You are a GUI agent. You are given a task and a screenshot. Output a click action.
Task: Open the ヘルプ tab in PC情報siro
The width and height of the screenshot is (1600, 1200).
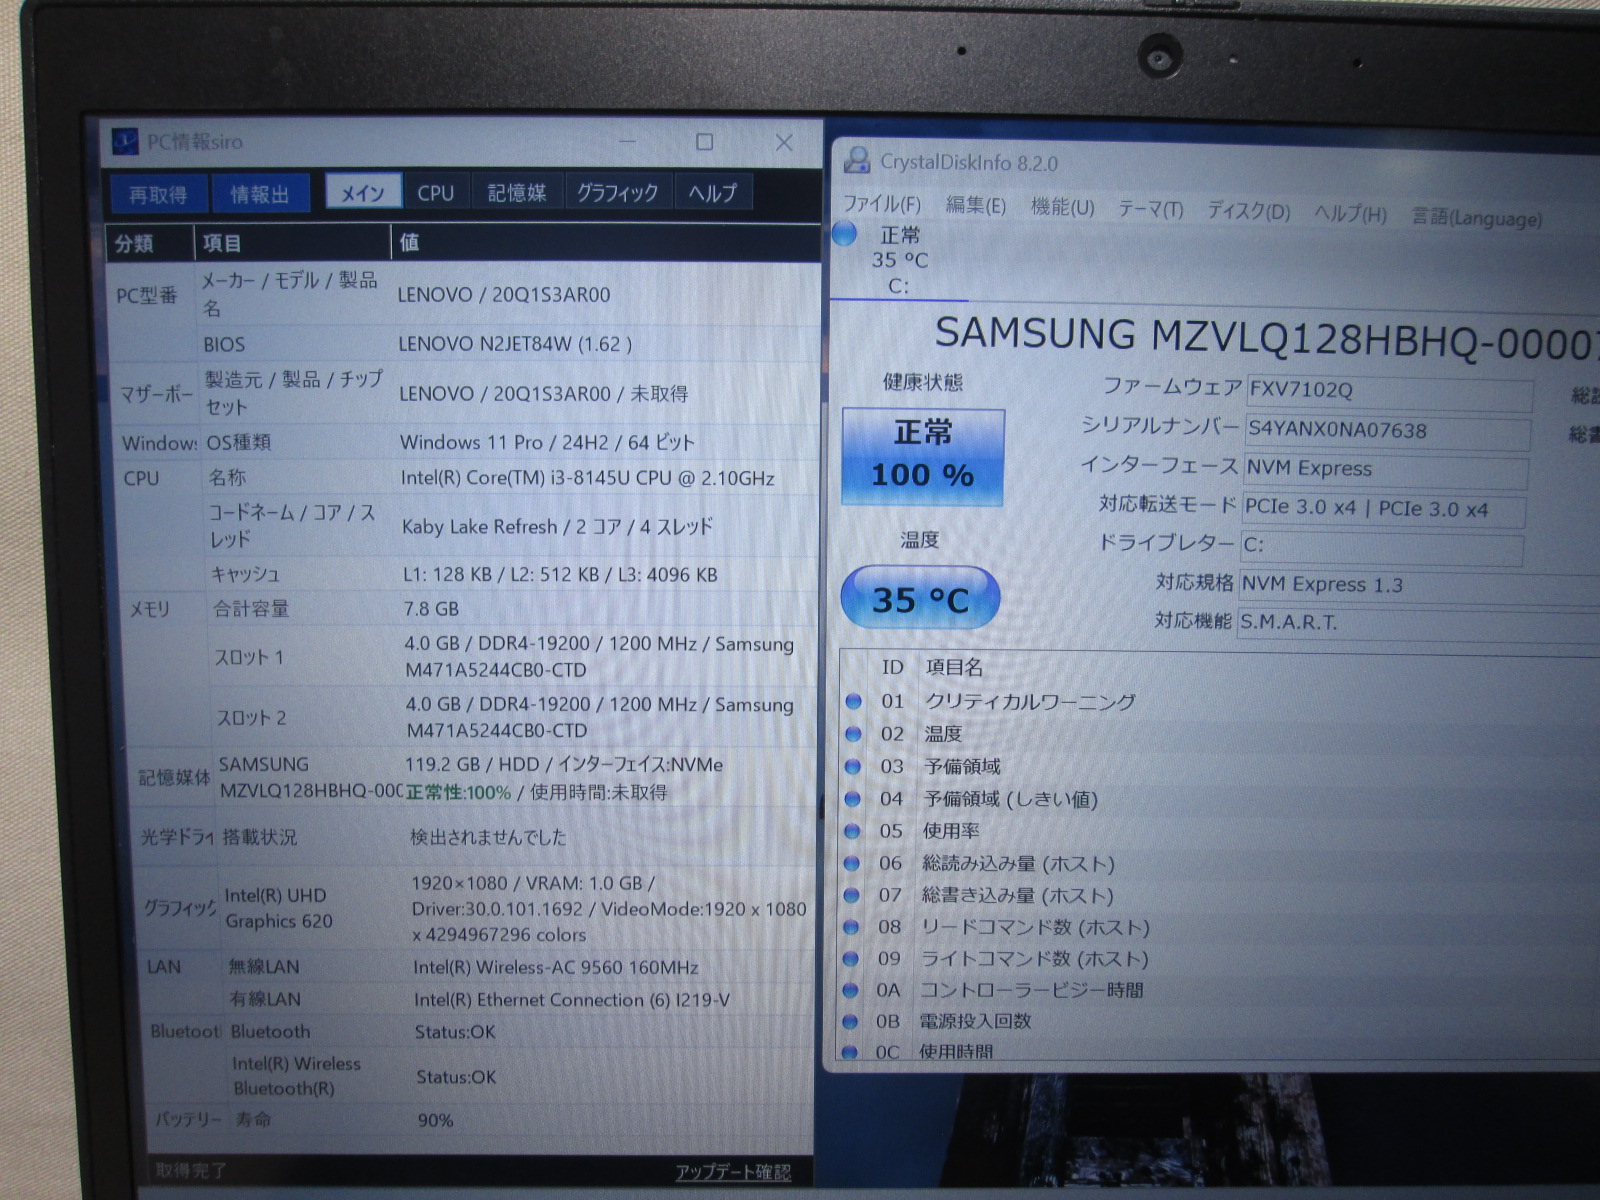(713, 193)
